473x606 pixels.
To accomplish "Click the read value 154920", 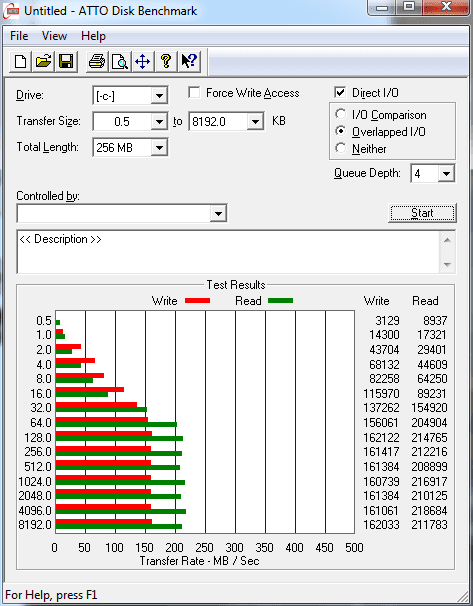I will tap(429, 408).
